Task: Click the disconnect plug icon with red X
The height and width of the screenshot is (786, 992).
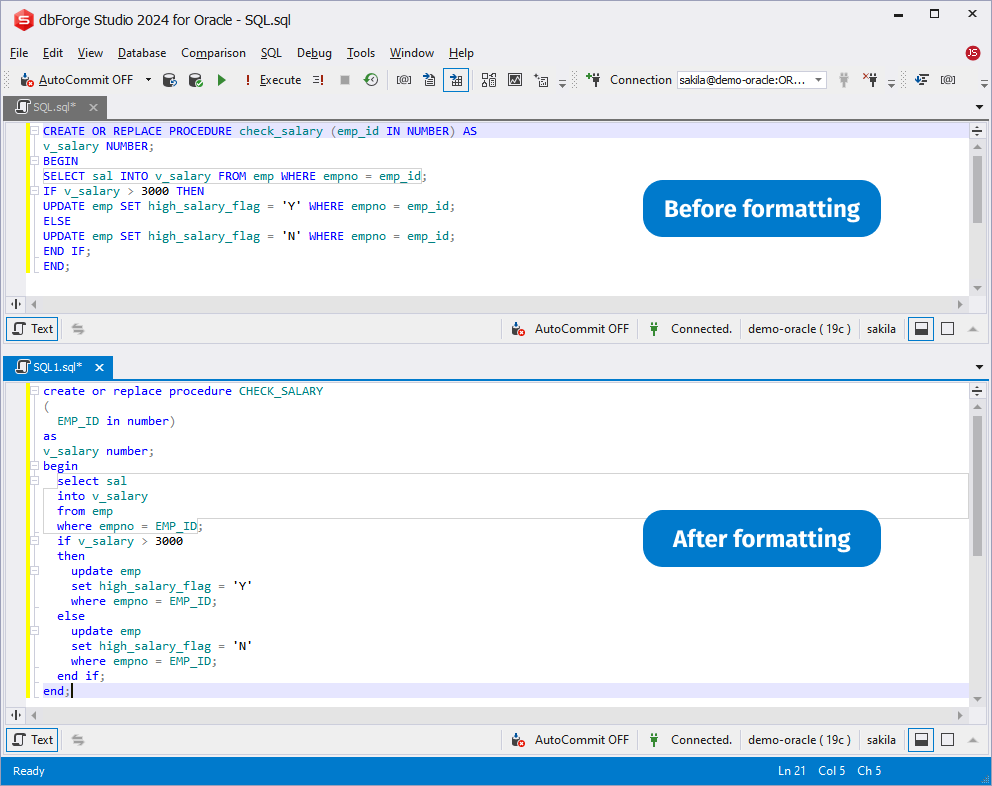Action: [x=870, y=80]
